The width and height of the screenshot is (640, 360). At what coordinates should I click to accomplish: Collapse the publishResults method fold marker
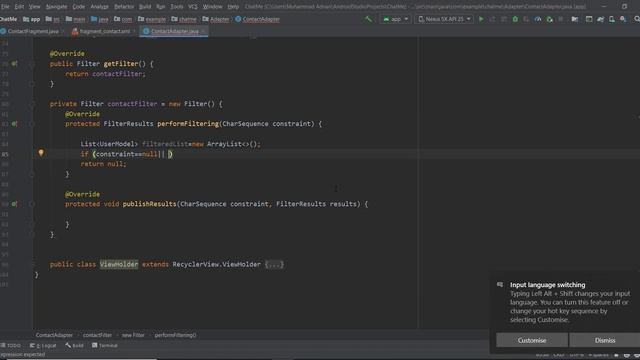pyautogui.click(x=31, y=204)
